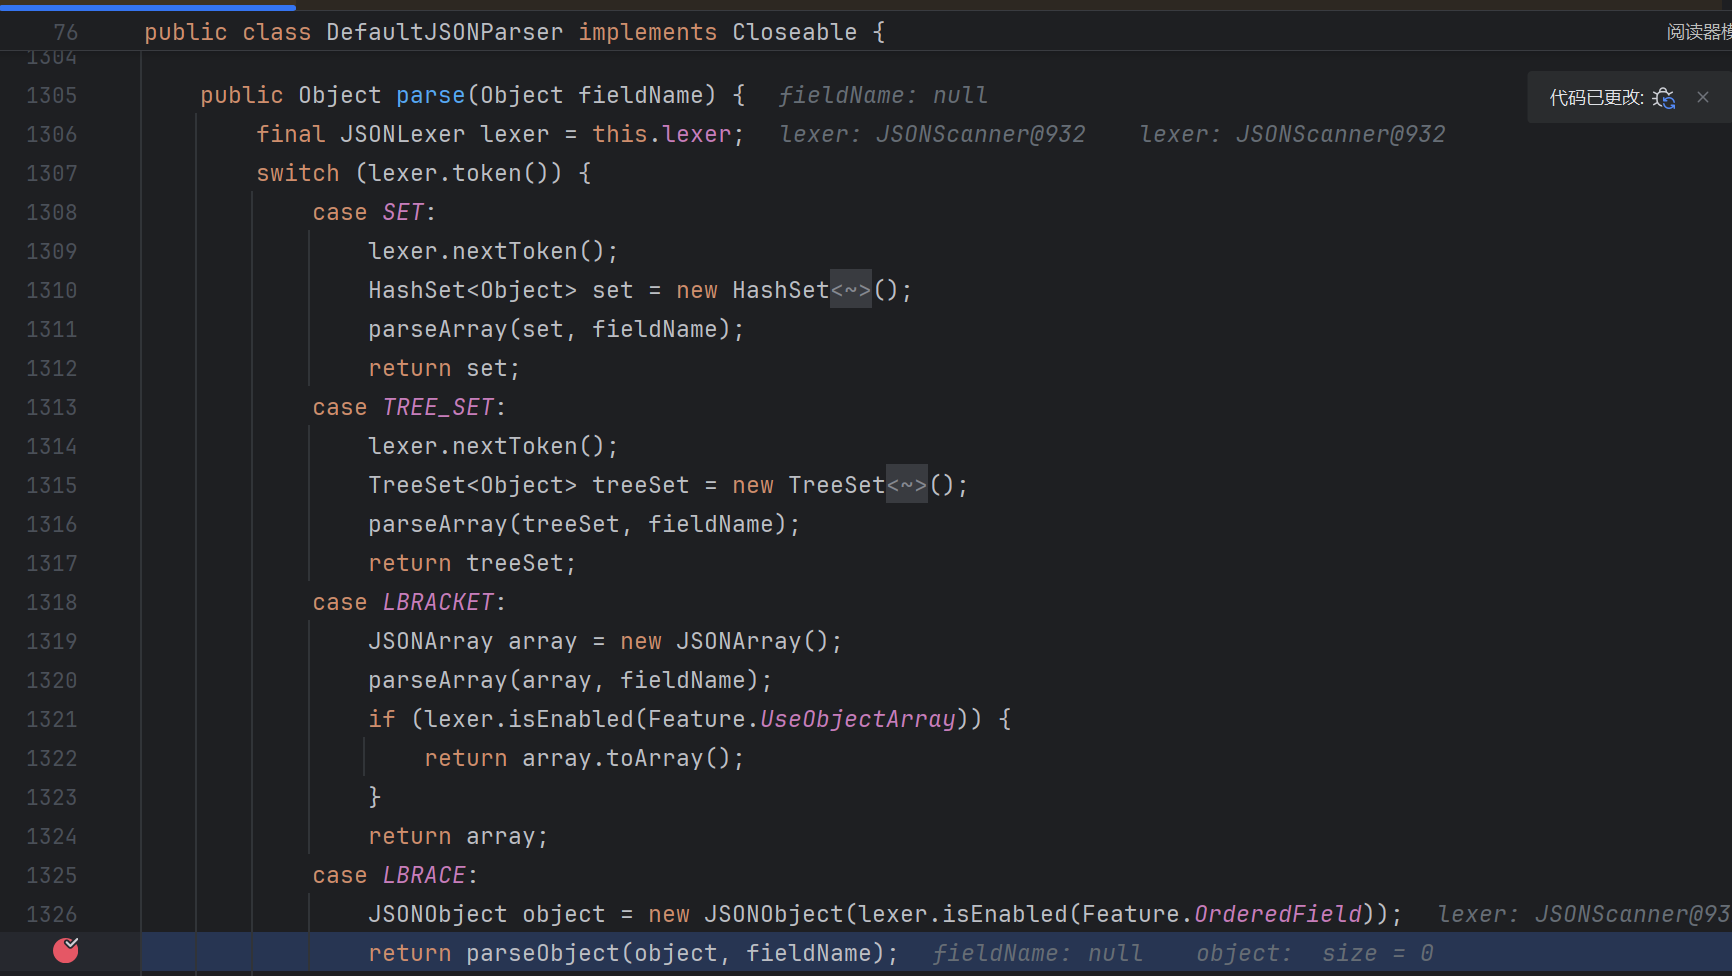Click the UseObjectArray feature constant
Viewport: 1732px width, 976px height.
tap(858, 719)
